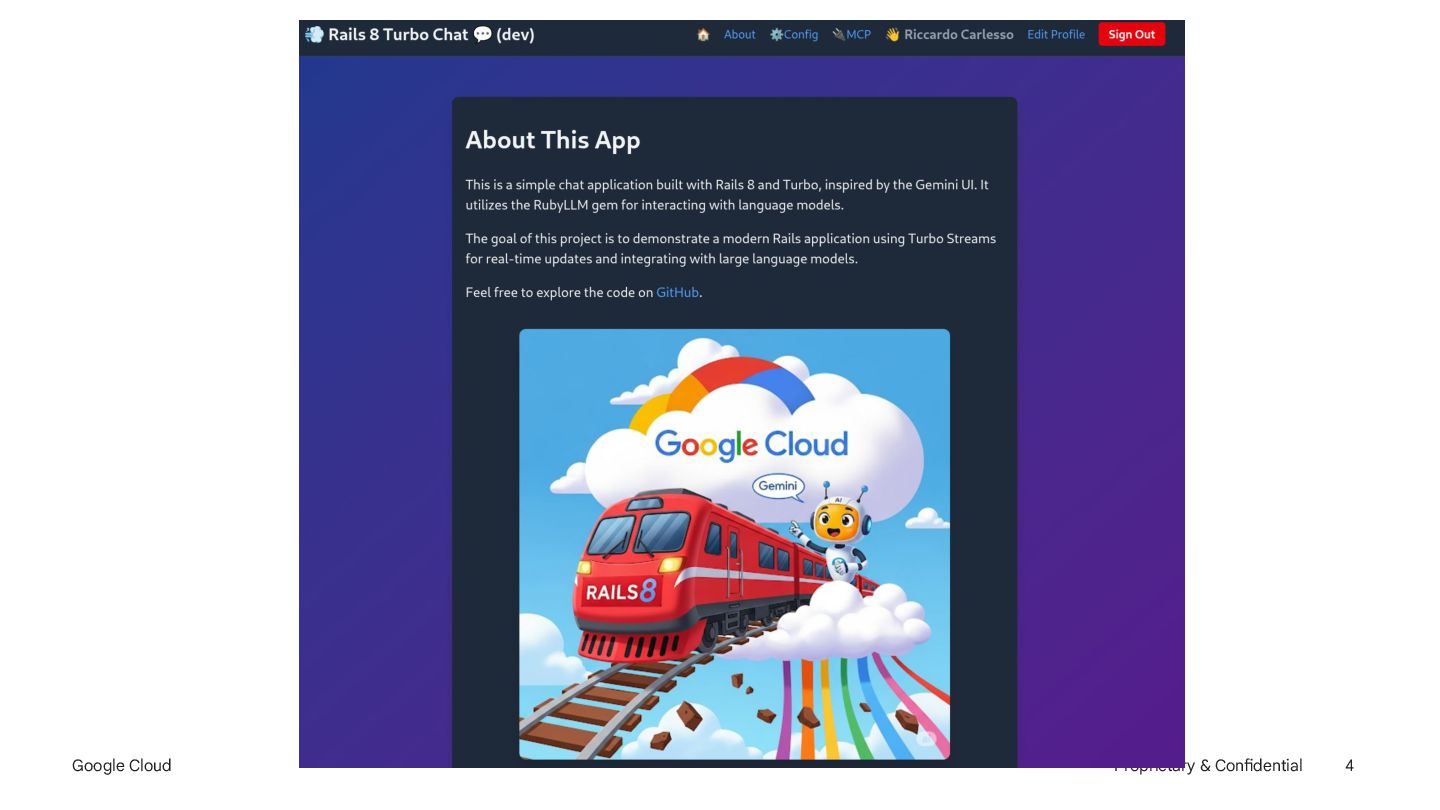Click the red Sign Out button

1132,35
